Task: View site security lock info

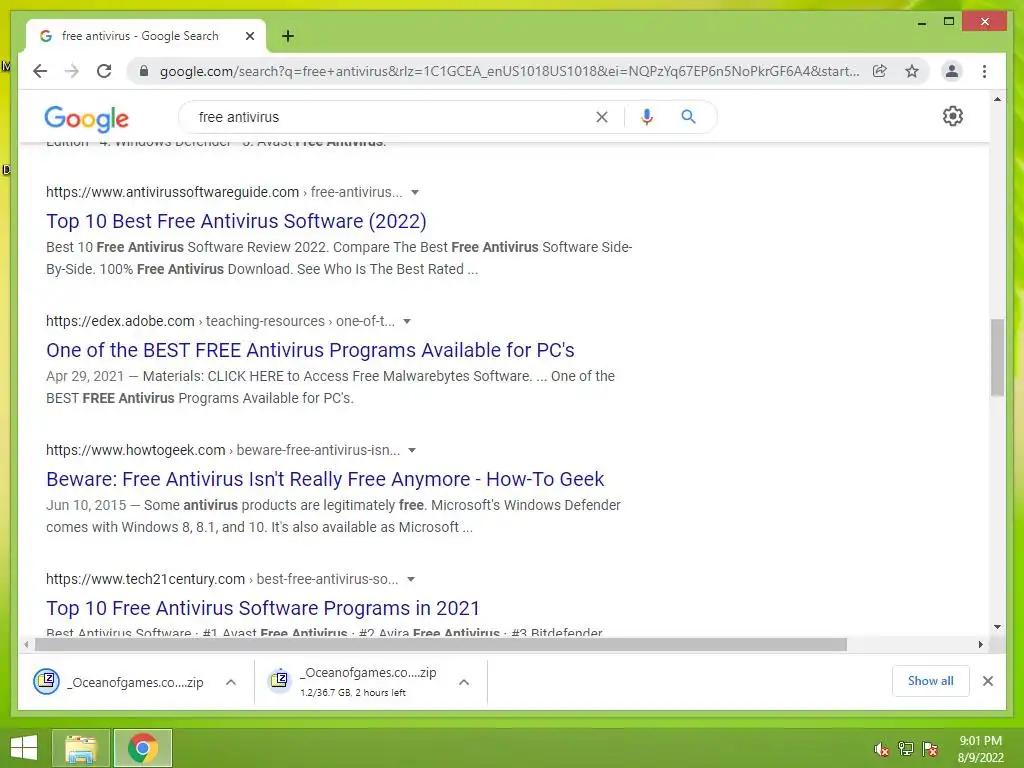Action: [144, 71]
